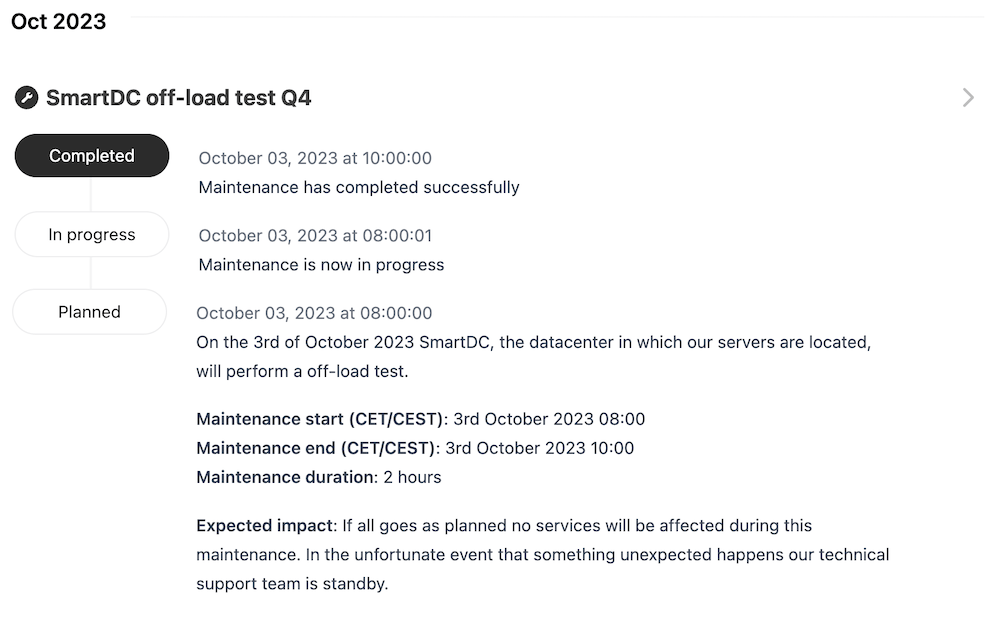This screenshot has width=1000, height=621.
Task: Click "Maintenance is now in progress" message
Action: pyautogui.click(x=321, y=265)
